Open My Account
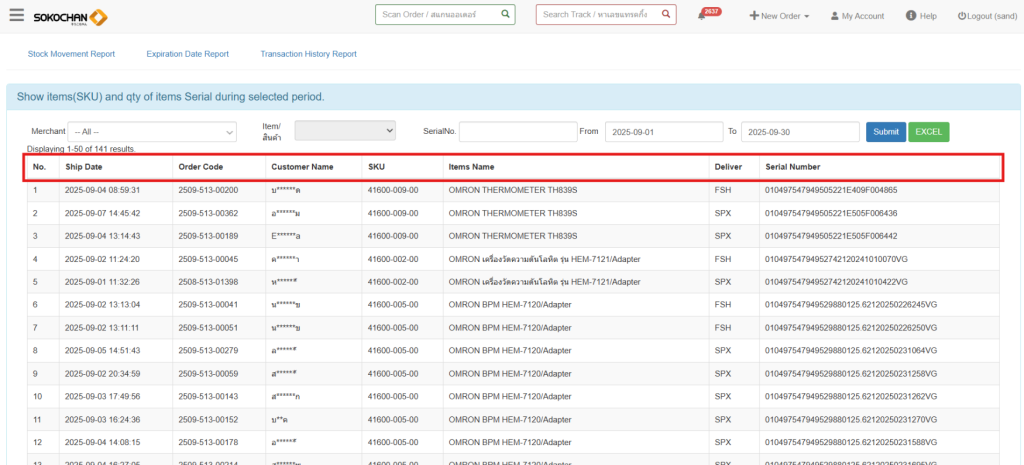This screenshot has width=1024, height=465. 855,16
